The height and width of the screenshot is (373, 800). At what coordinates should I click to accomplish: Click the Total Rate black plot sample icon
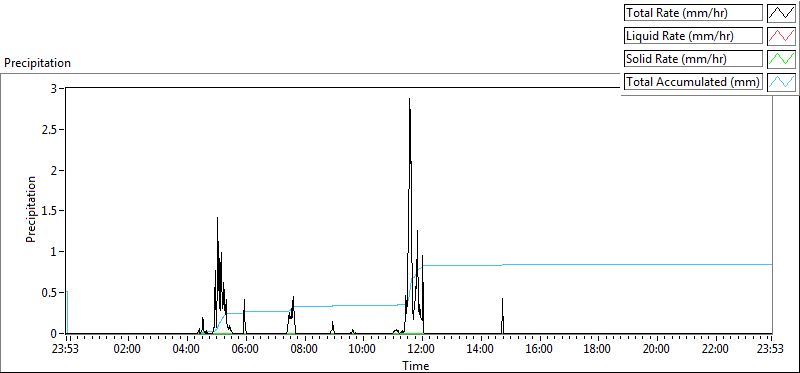click(x=781, y=13)
